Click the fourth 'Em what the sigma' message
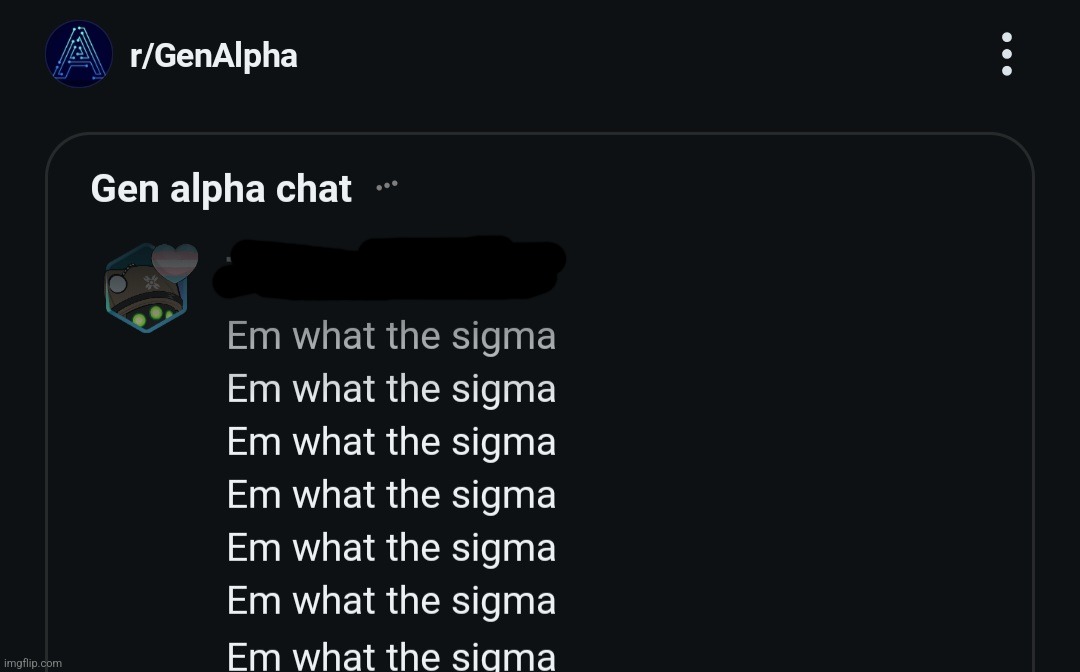The height and width of the screenshot is (672, 1080). pos(391,494)
